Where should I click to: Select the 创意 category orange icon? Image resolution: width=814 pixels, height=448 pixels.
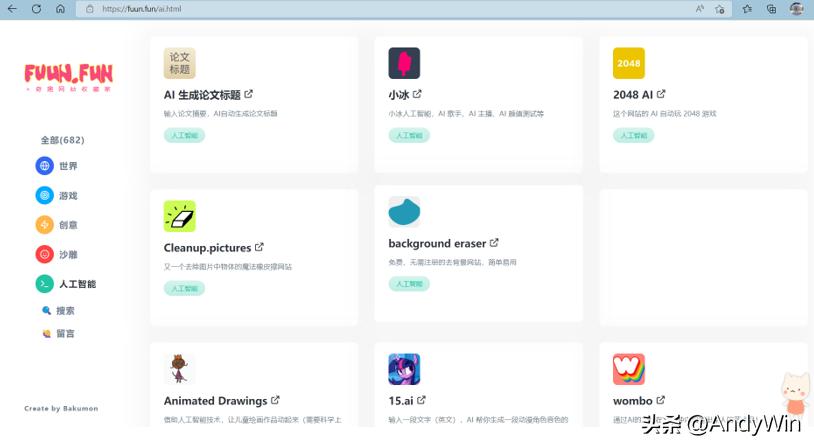45,225
